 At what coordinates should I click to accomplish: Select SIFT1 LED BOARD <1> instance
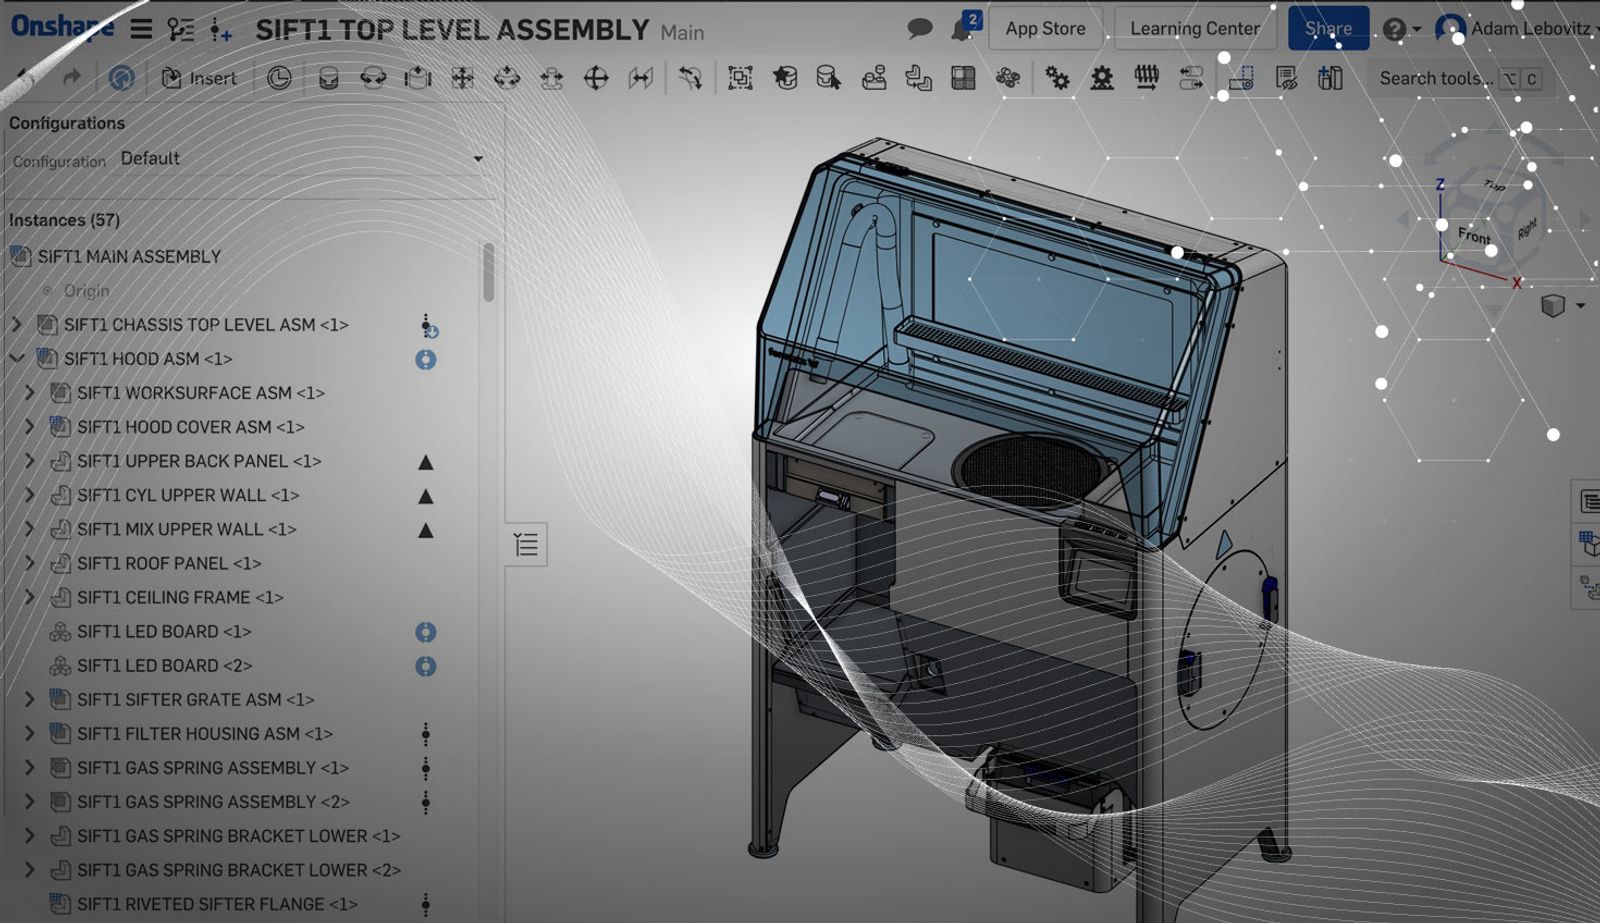point(163,631)
